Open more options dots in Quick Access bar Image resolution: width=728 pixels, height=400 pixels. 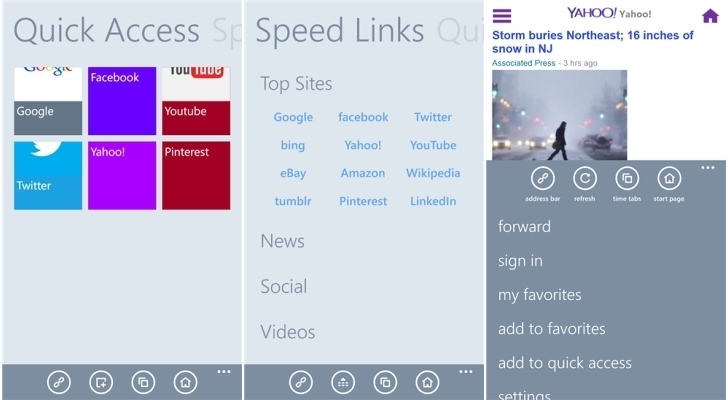[224, 372]
